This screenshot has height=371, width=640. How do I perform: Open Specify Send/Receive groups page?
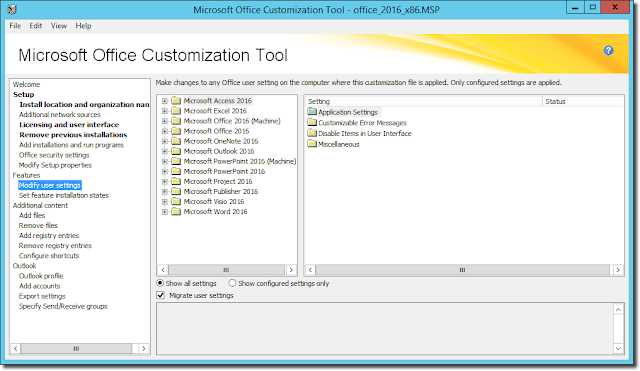click(x=63, y=306)
